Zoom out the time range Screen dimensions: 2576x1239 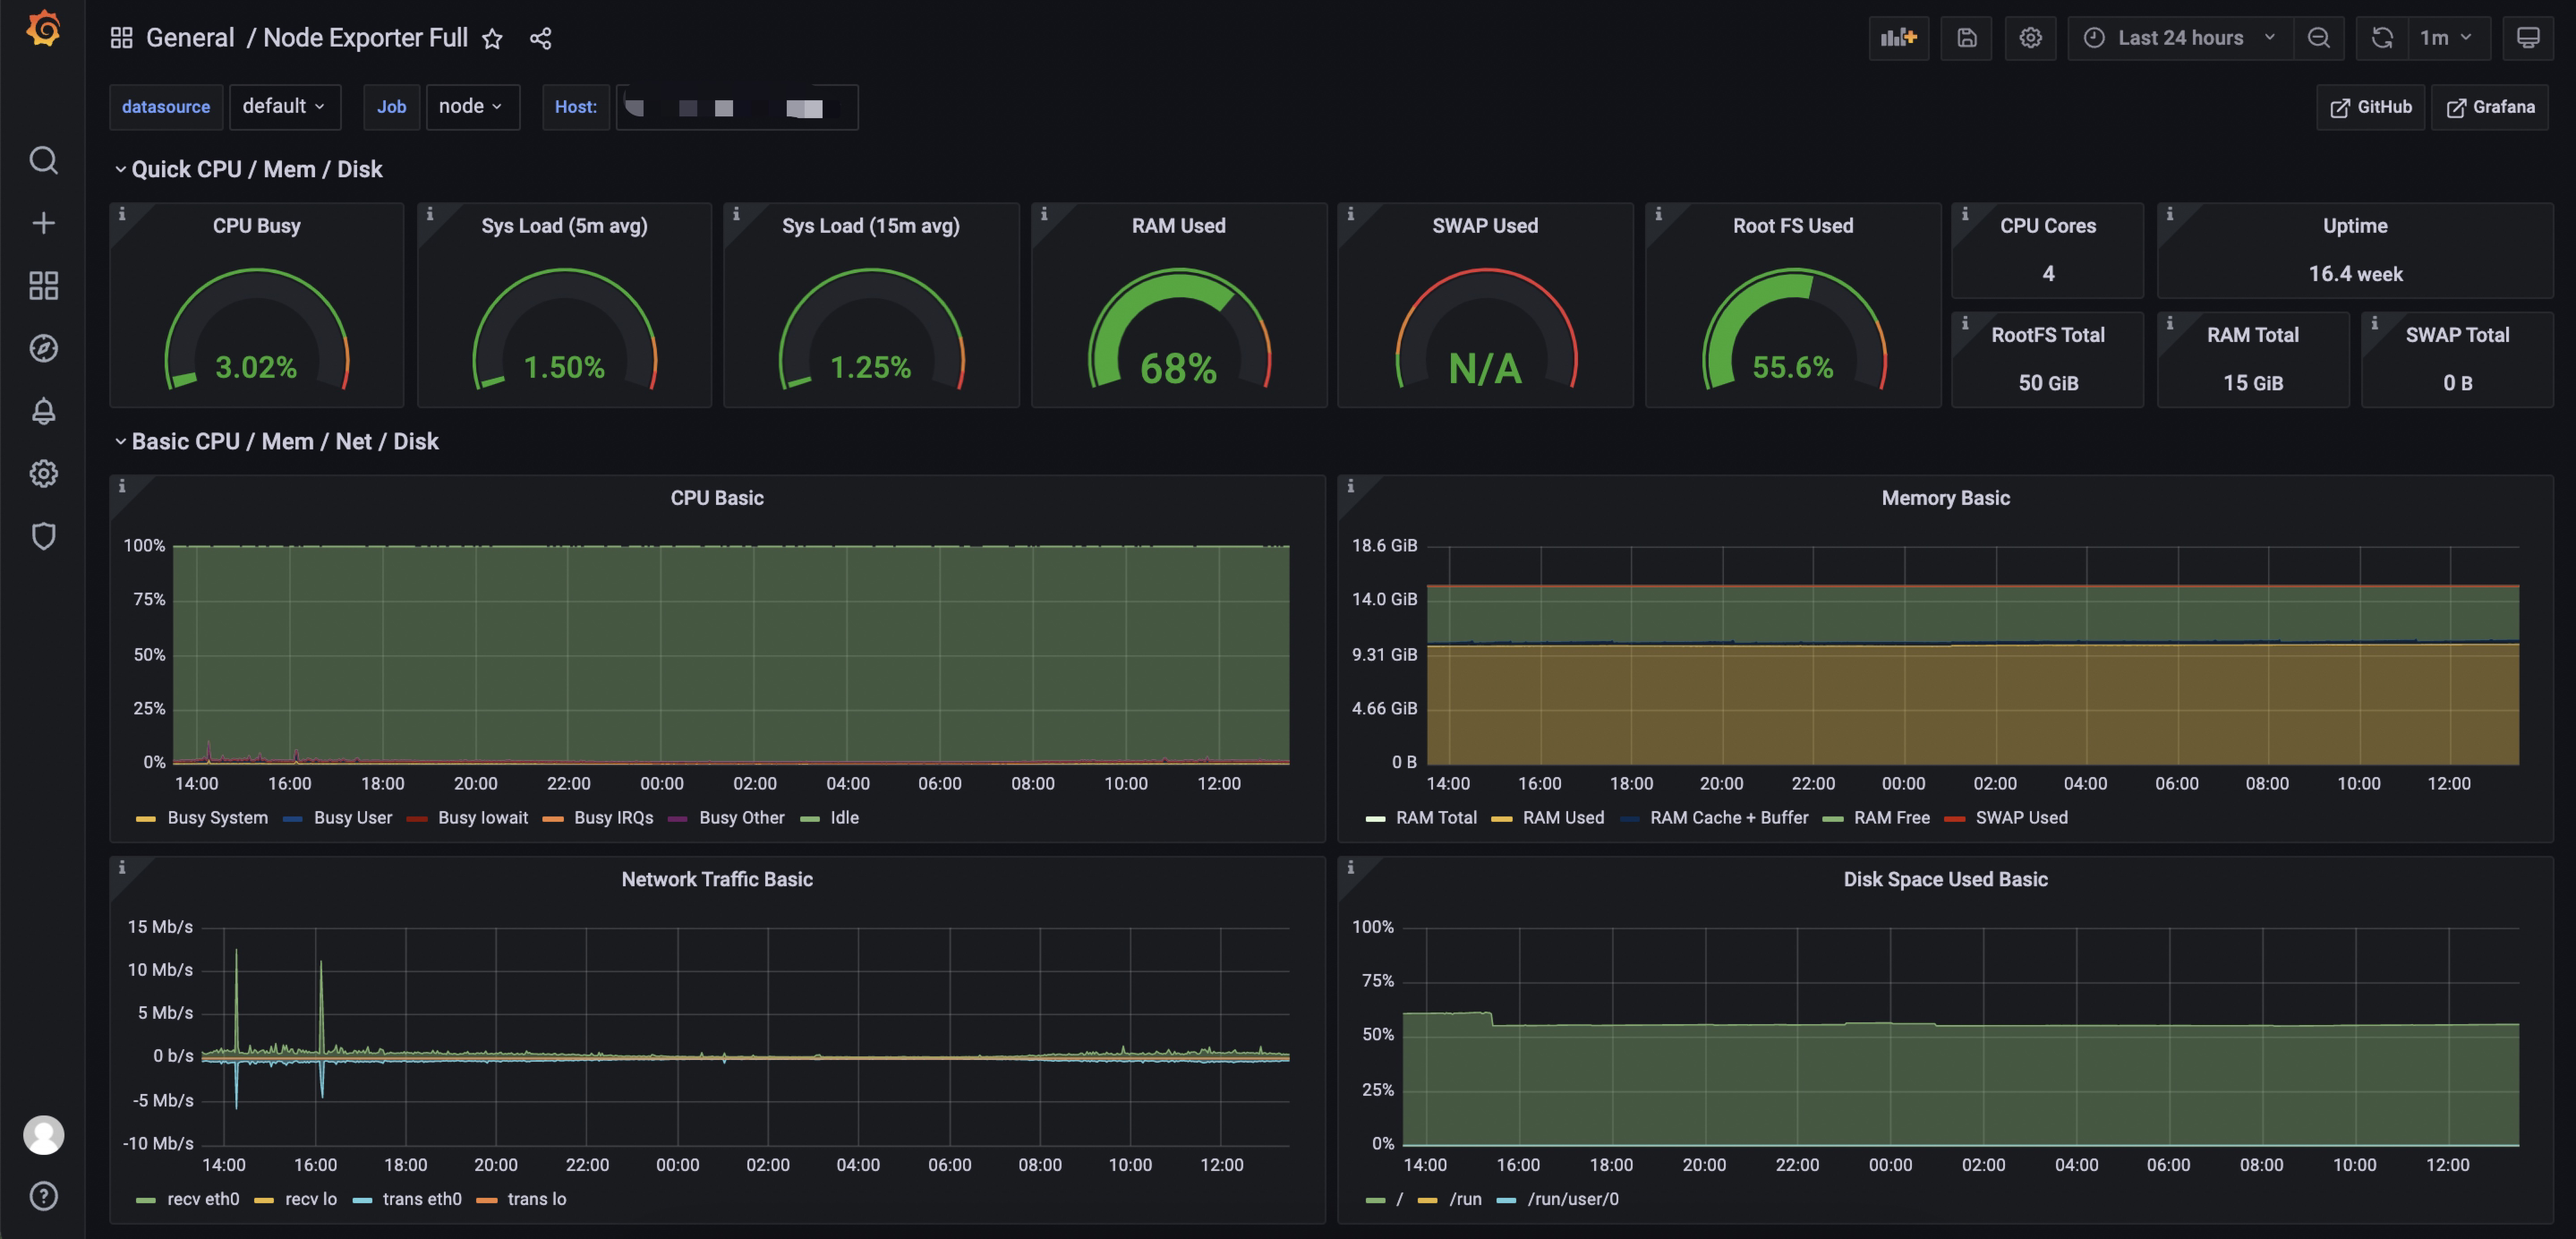pyautogui.click(x=2319, y=38)
